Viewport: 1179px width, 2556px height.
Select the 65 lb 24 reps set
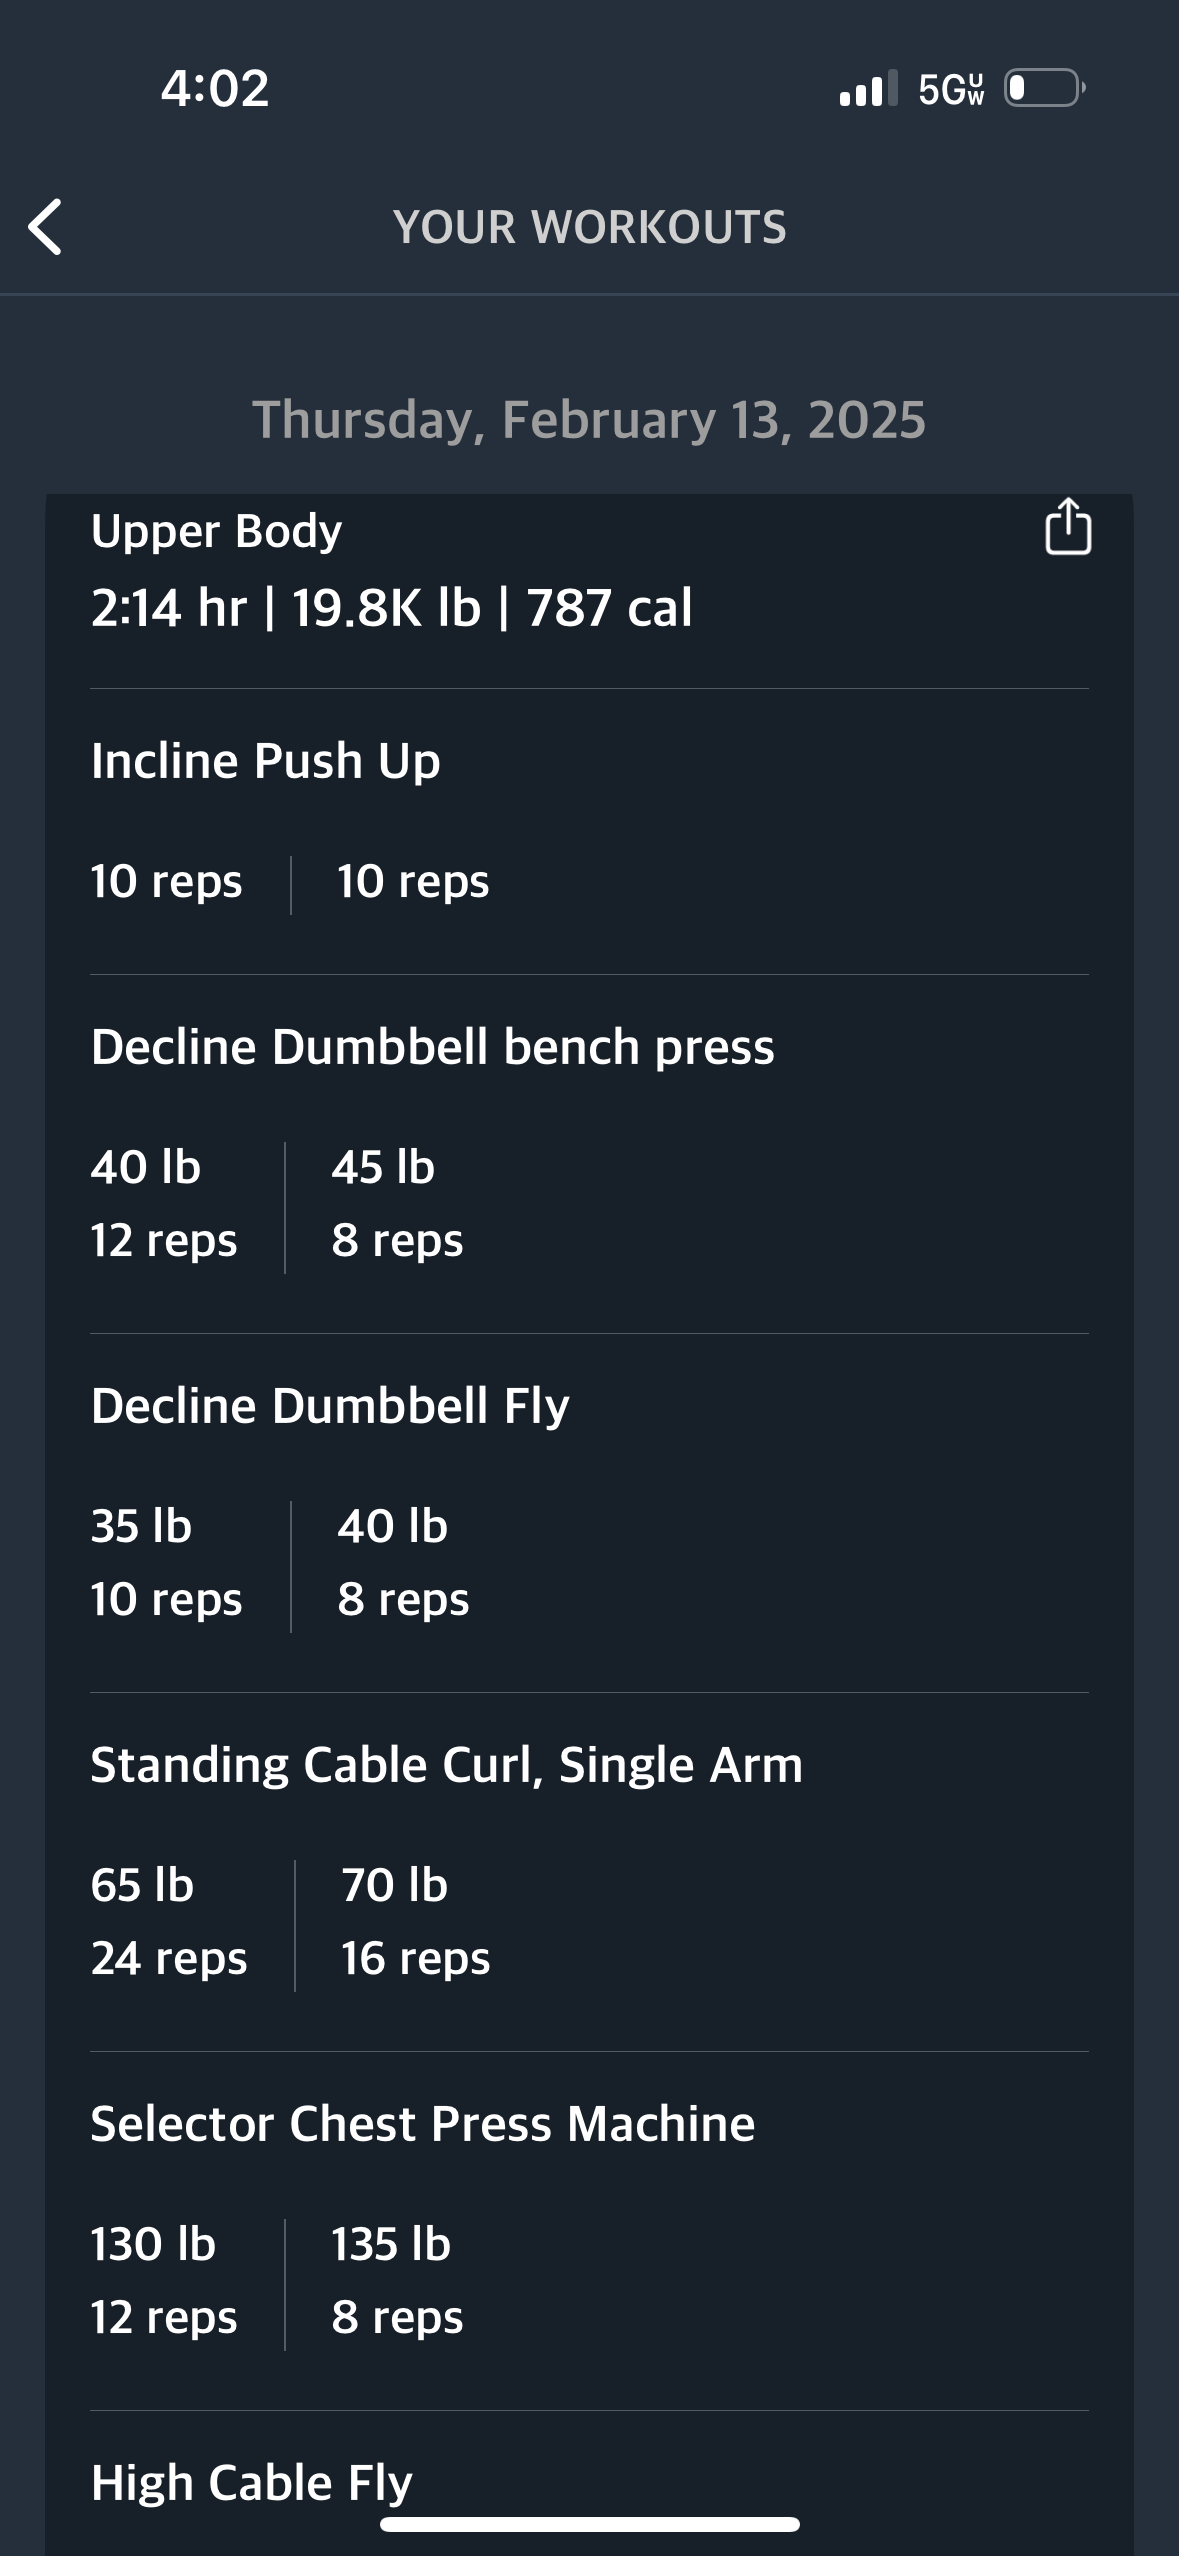(168, 1922)
